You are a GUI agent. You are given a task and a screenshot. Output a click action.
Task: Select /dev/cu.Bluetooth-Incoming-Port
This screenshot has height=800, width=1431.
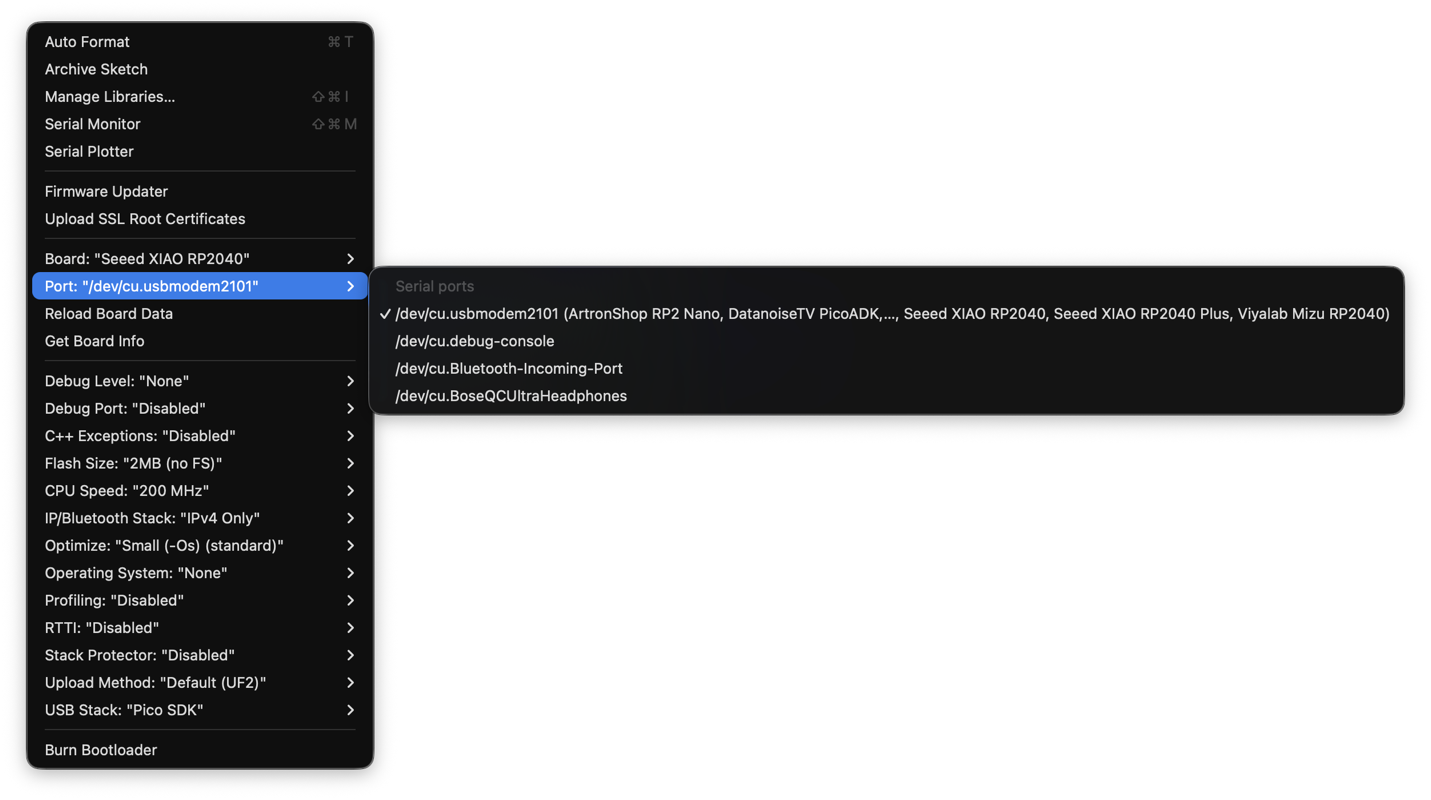click(887, 369)
